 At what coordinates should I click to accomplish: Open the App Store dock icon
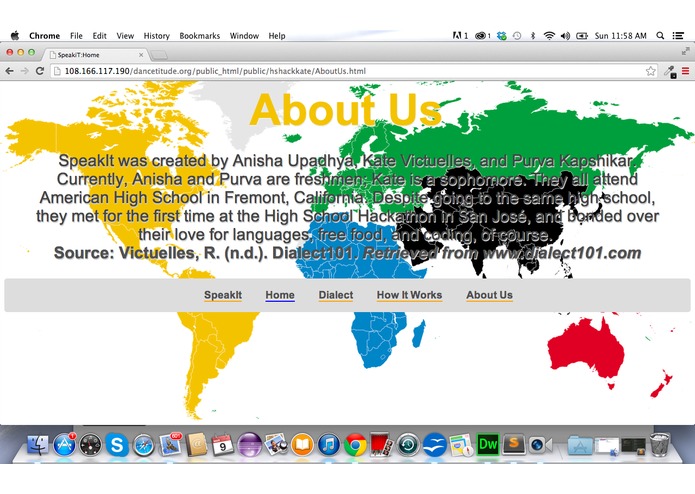65,445
